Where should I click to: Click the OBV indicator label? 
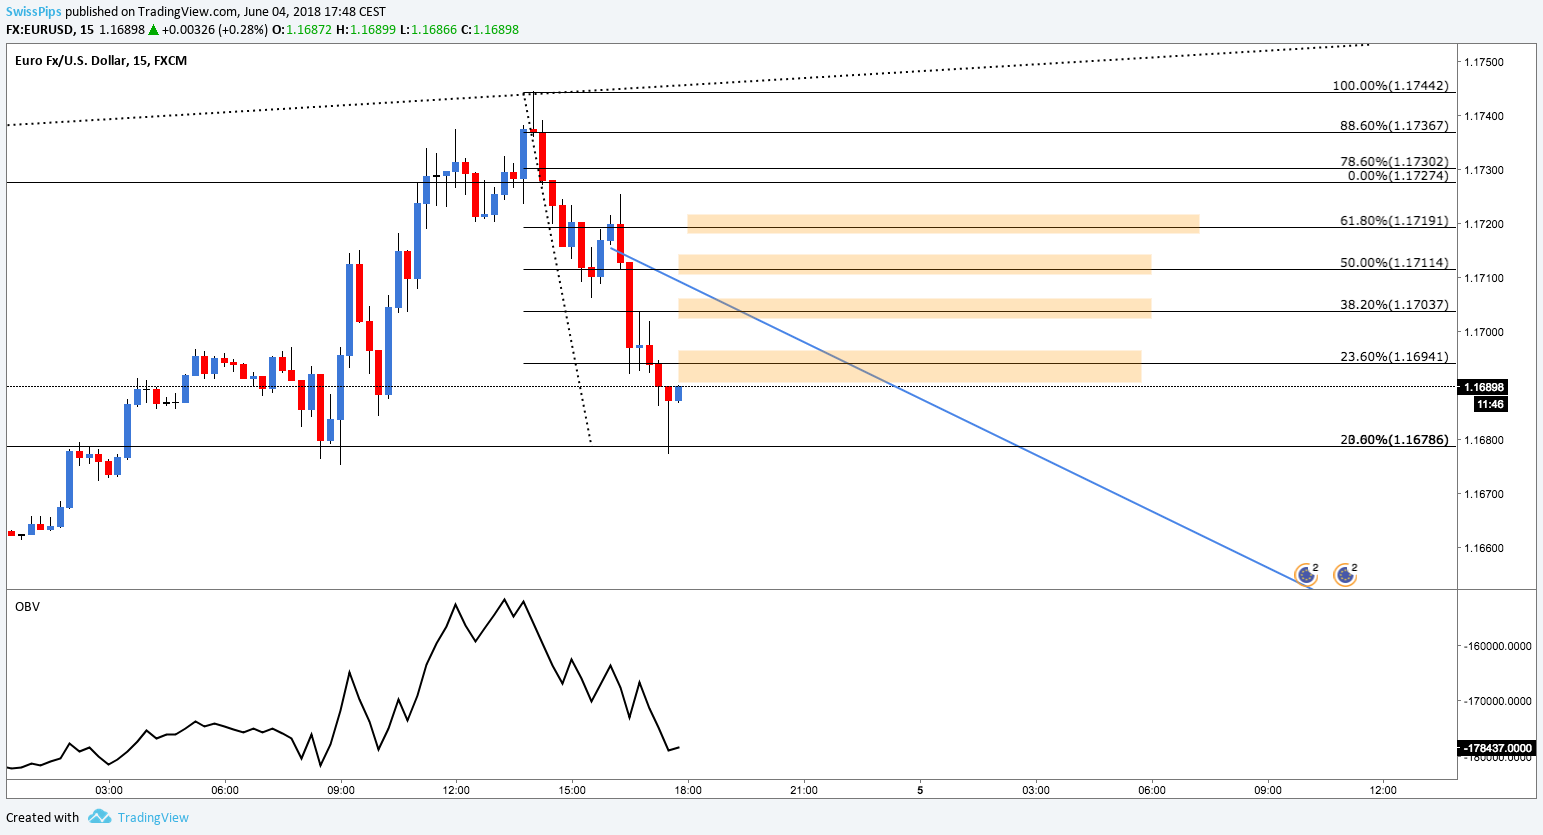point(27,606)
